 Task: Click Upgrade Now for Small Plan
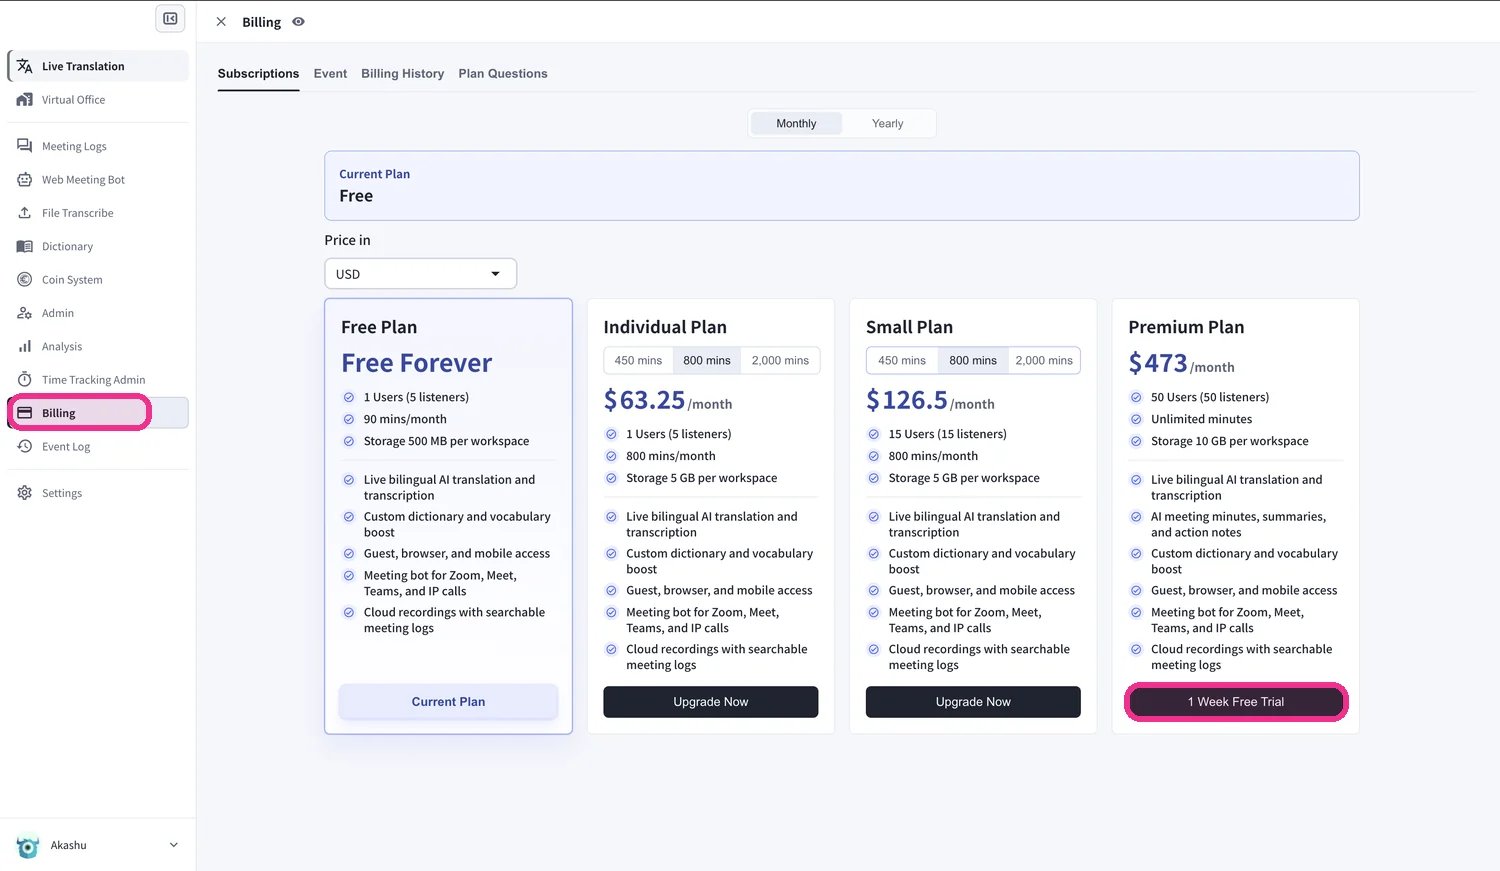pyautogui.click(x=973, y=702)
